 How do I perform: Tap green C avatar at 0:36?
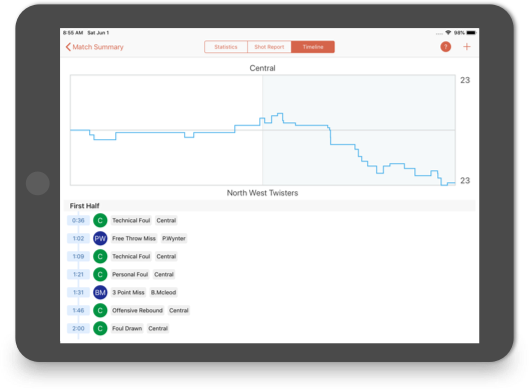tap(100, 221)
